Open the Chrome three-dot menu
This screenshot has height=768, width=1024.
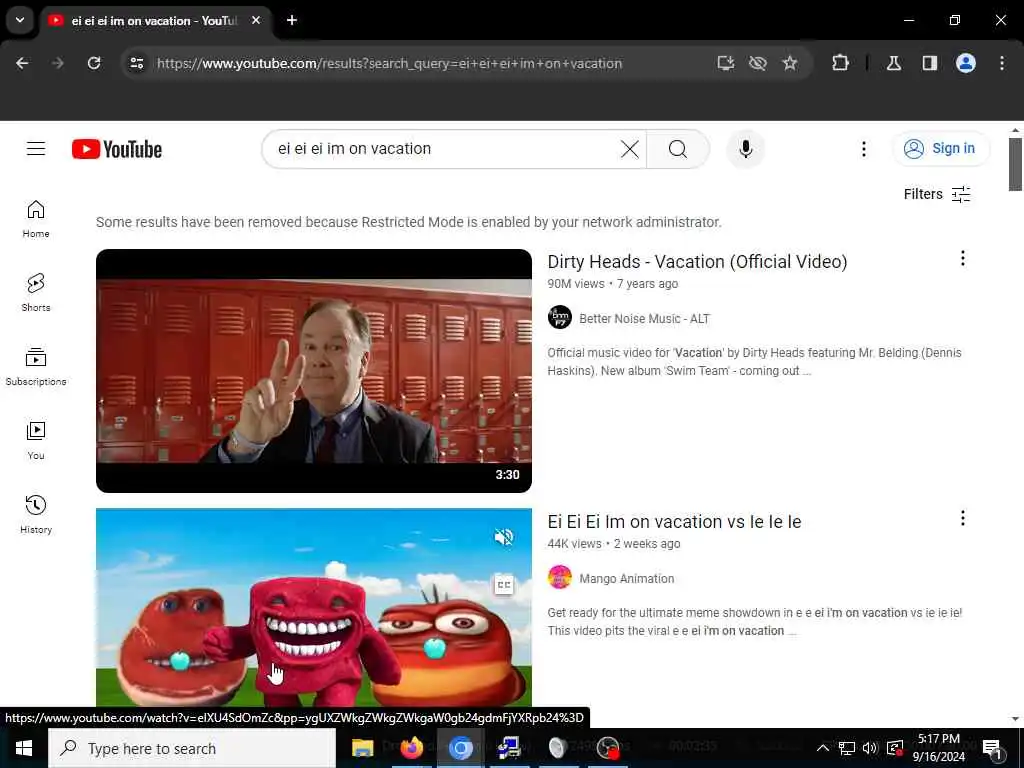point(1002,63)
